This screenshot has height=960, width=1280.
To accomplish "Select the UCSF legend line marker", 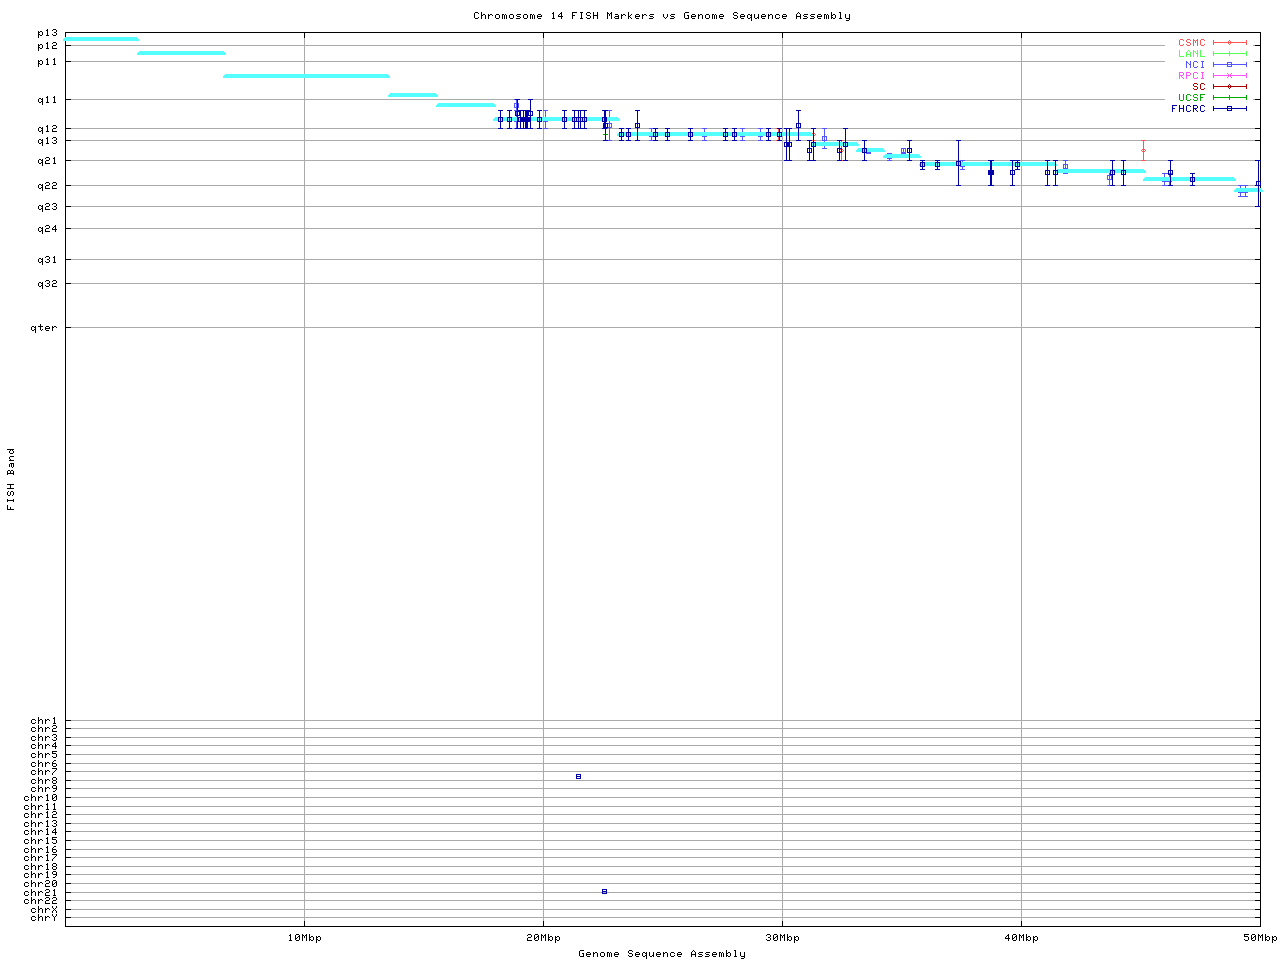I will click(1229, 98).
